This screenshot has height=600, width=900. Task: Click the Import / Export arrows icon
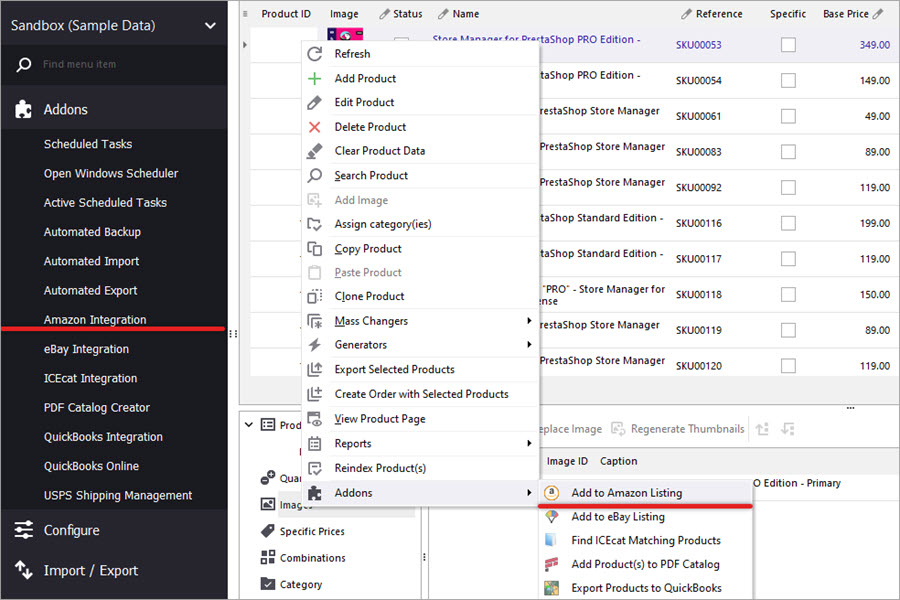click(24, 570)
